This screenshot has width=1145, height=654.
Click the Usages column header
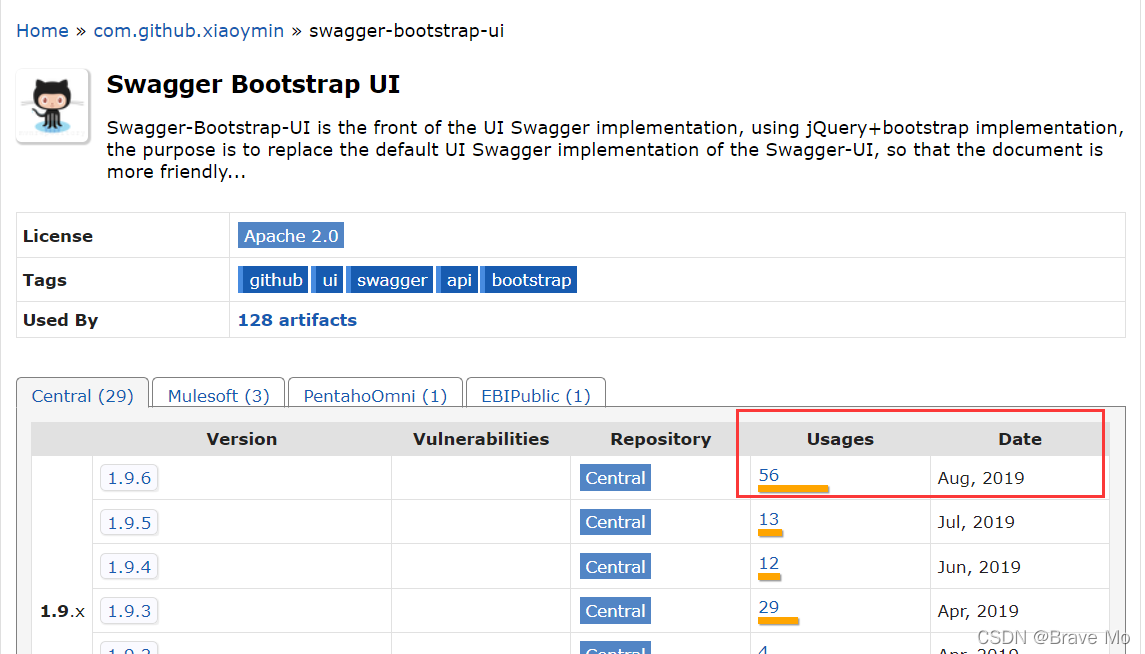[840, 439]
